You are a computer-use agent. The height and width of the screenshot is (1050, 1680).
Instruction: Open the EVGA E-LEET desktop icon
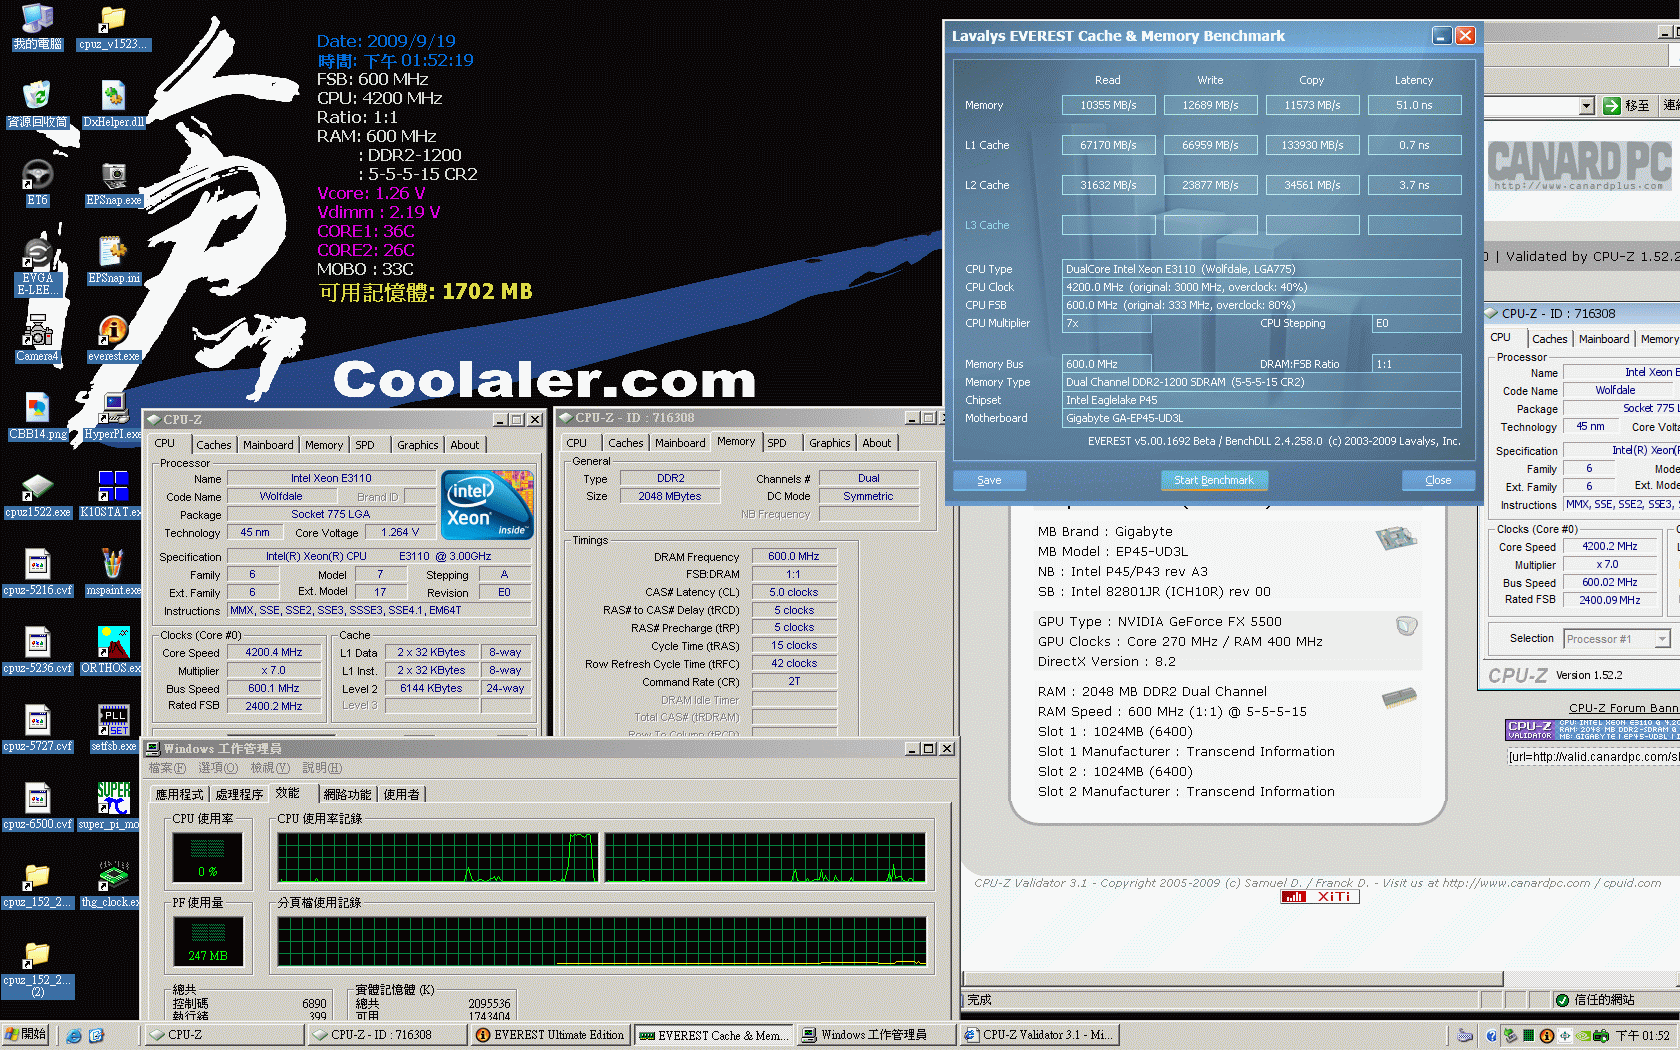pos(37,266)
